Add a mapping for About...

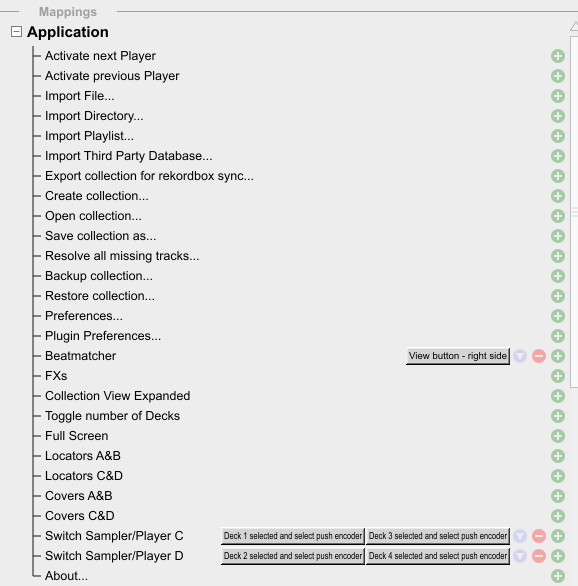tap(557, 576)
